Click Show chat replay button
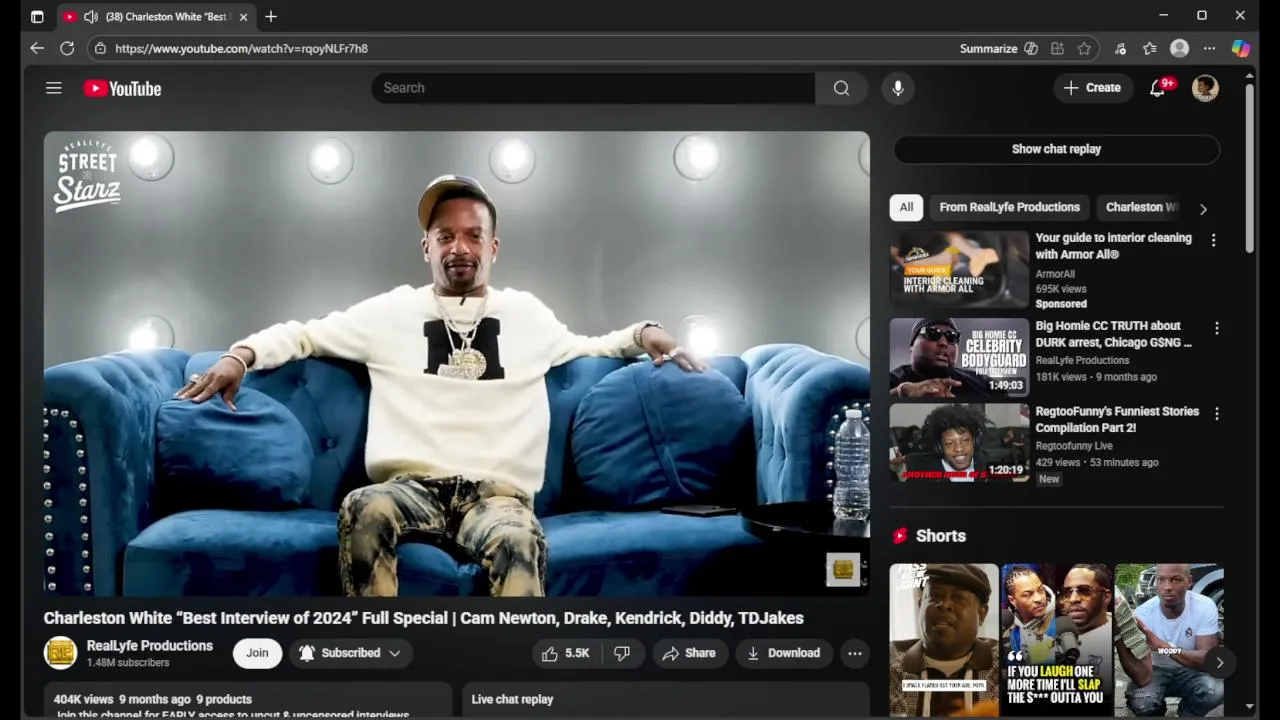This screenshot has height=720, width=1280. pos(1056,149)
